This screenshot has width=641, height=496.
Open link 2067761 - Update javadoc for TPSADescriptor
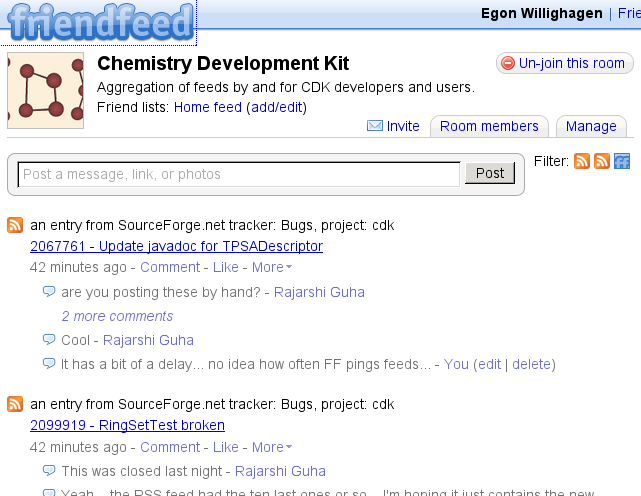pos(177,246)
